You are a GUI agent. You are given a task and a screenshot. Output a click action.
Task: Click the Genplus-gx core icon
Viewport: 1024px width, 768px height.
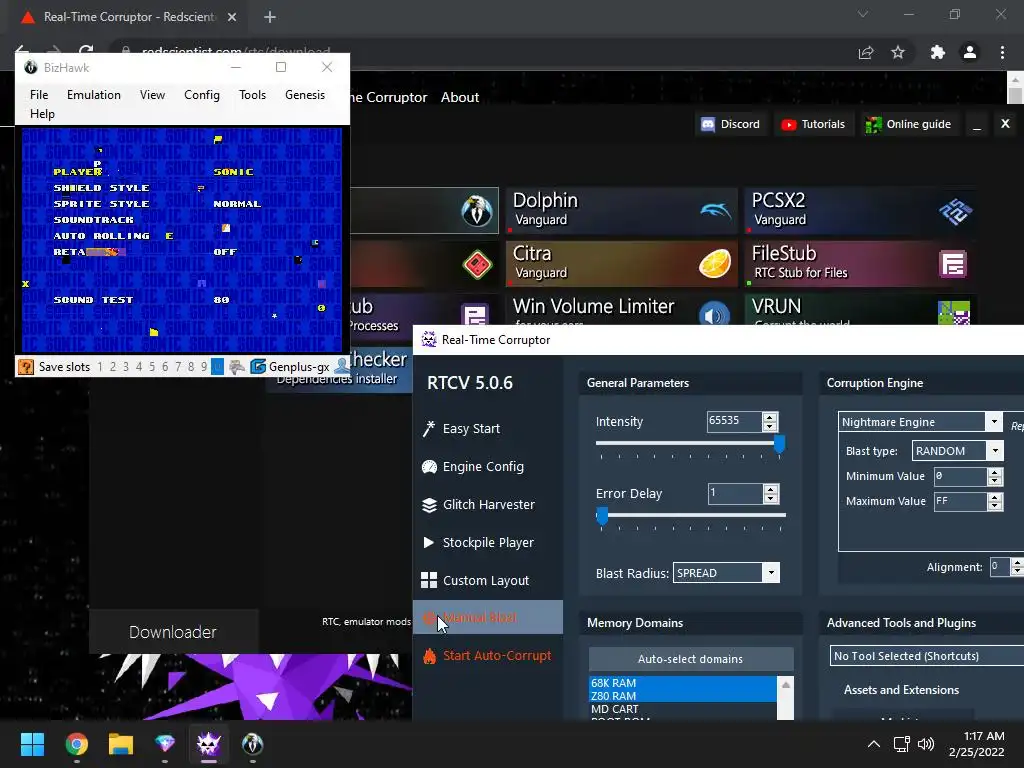(x=258, y=366)
